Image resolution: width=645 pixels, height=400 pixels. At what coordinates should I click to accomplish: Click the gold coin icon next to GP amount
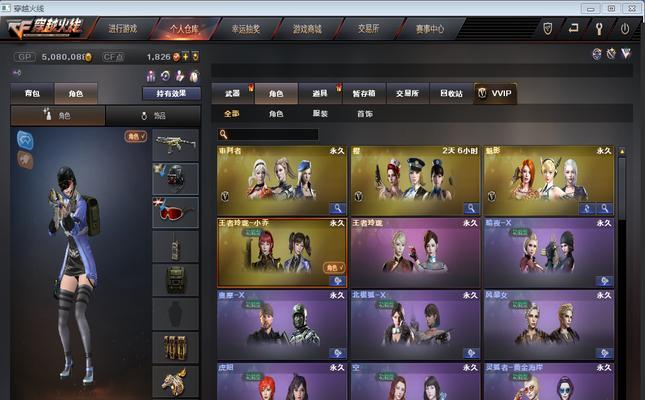click(88, 57)
